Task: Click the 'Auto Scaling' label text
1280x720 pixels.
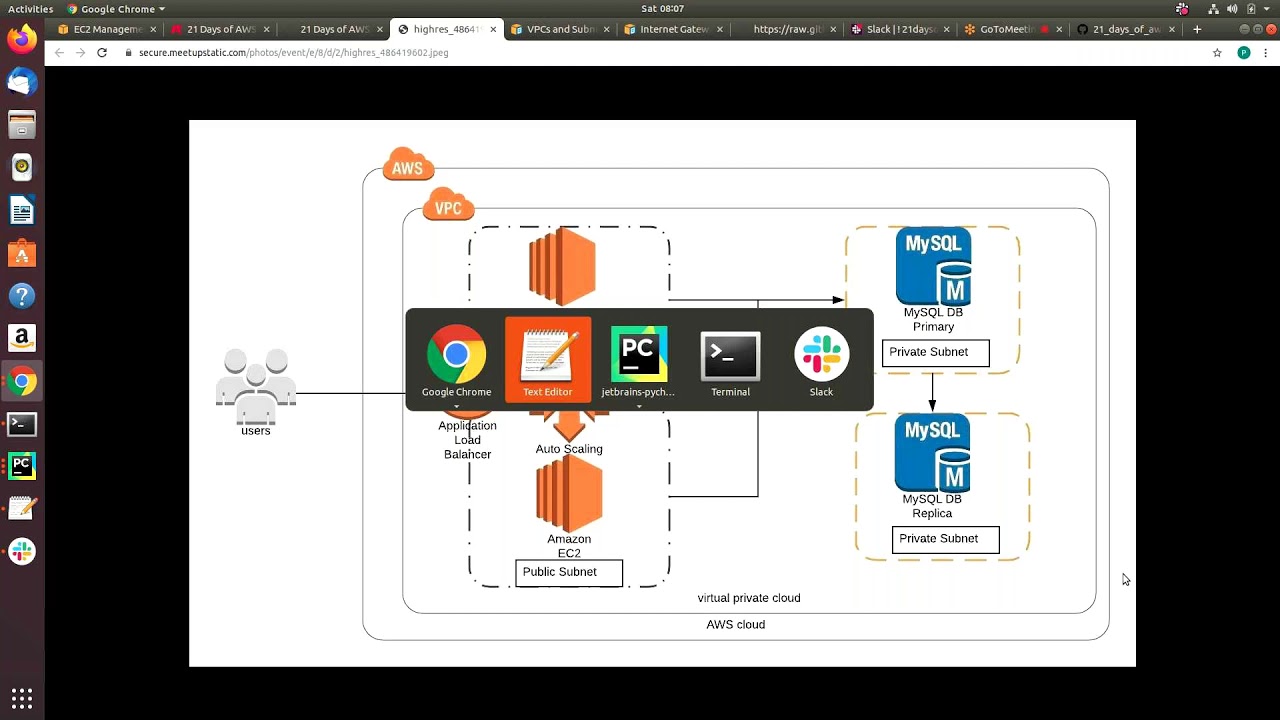Action: click(x=569, y=449)
